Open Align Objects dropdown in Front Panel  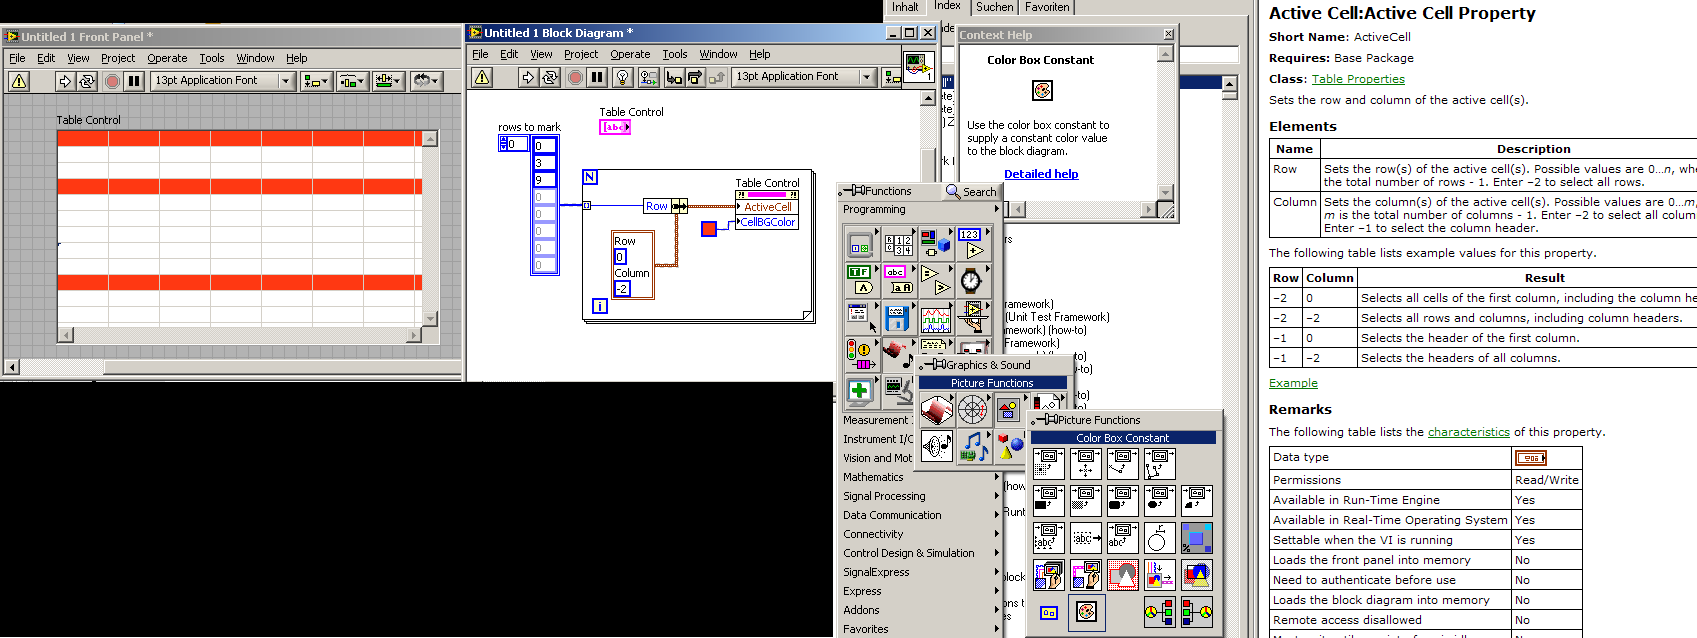[x=316, y=81]
